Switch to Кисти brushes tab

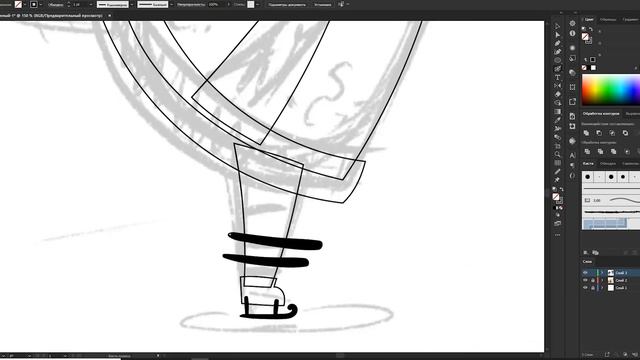[x=588, y=164]
